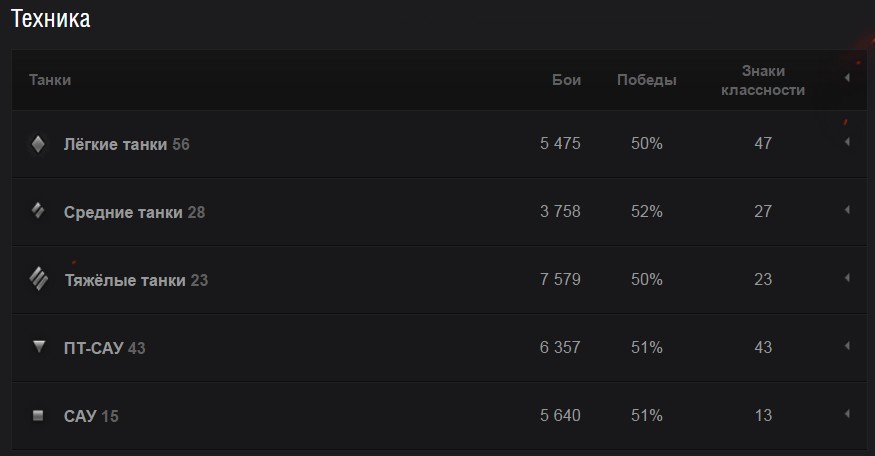Click the САУ square icon

point(38,415)
